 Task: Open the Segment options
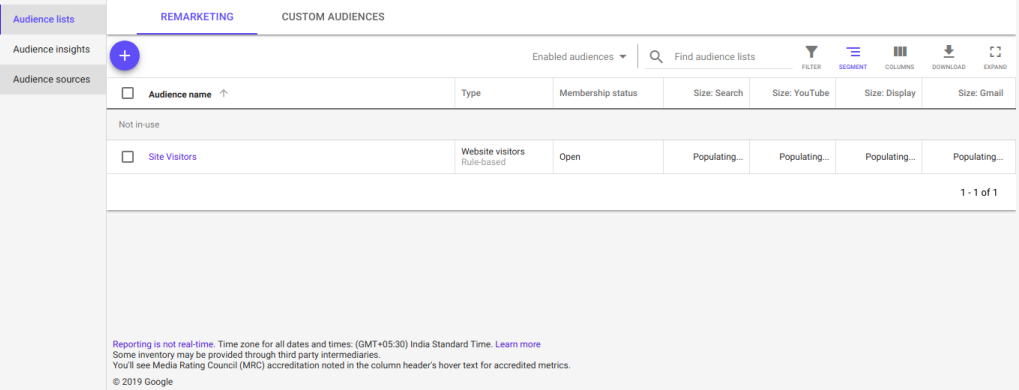point(853,57)
